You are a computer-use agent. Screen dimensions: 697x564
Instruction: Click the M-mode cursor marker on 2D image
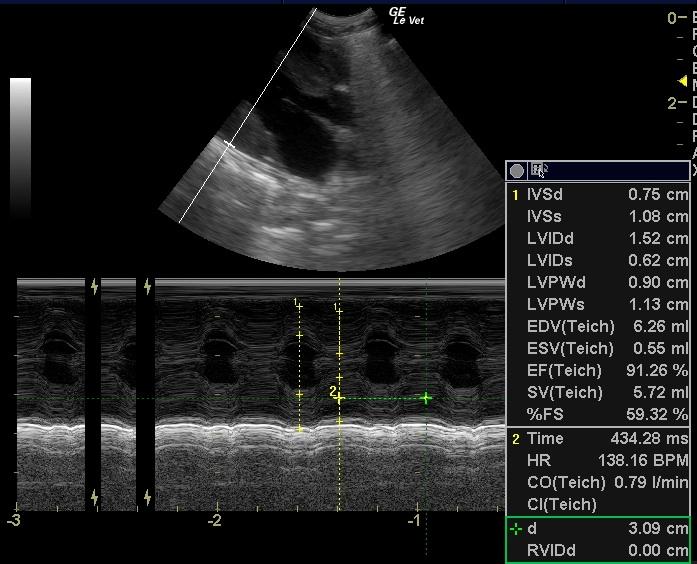[229, 145]
